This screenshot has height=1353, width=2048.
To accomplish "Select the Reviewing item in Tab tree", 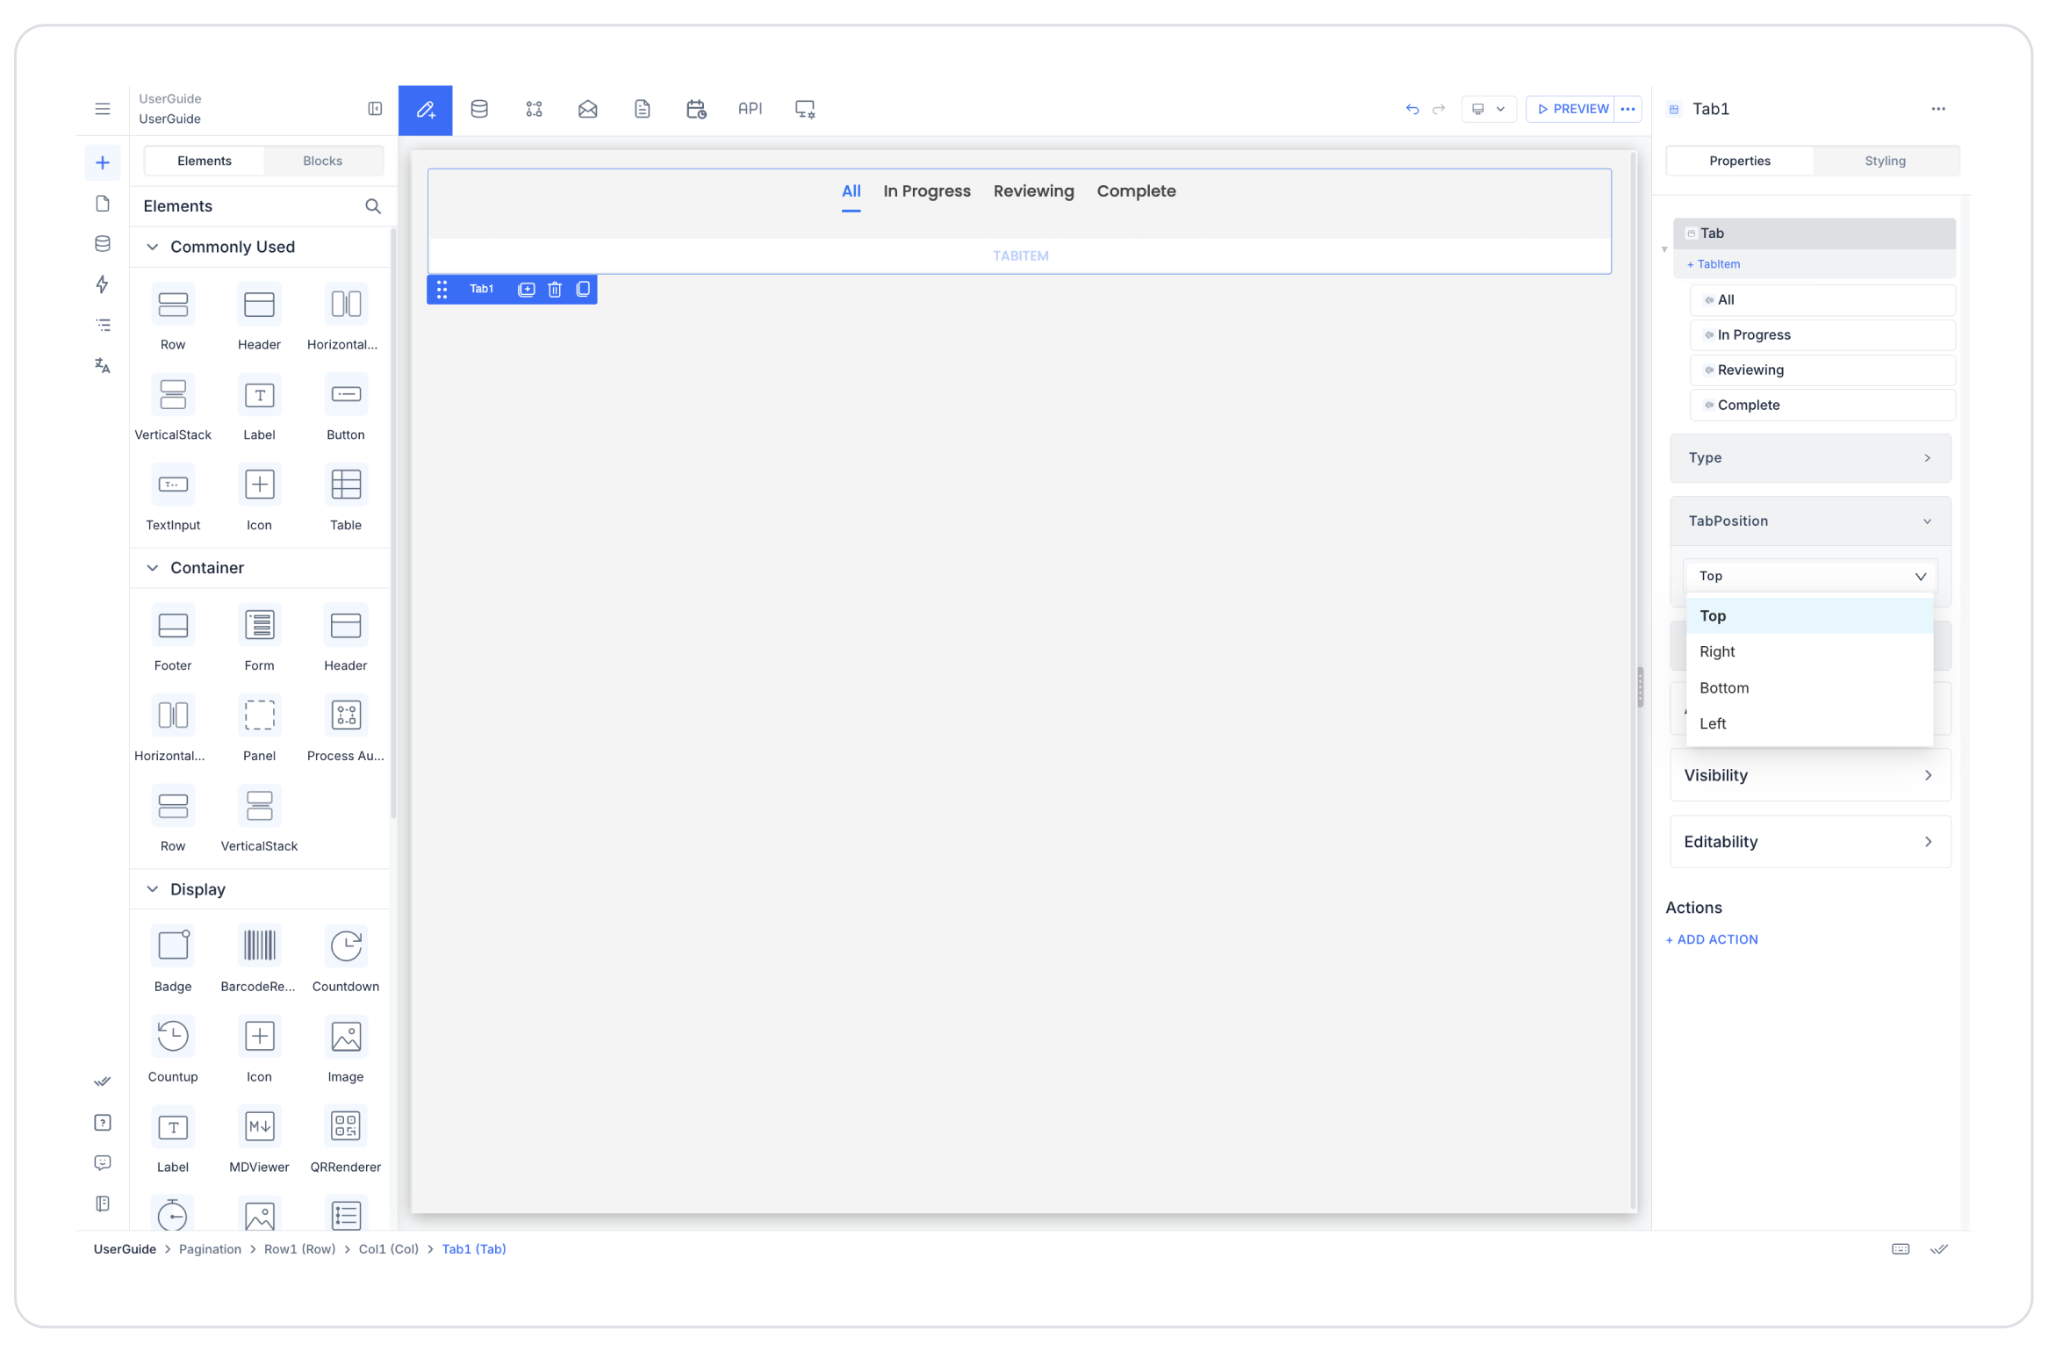I will pyautogui.click(x=1750, y=370).
